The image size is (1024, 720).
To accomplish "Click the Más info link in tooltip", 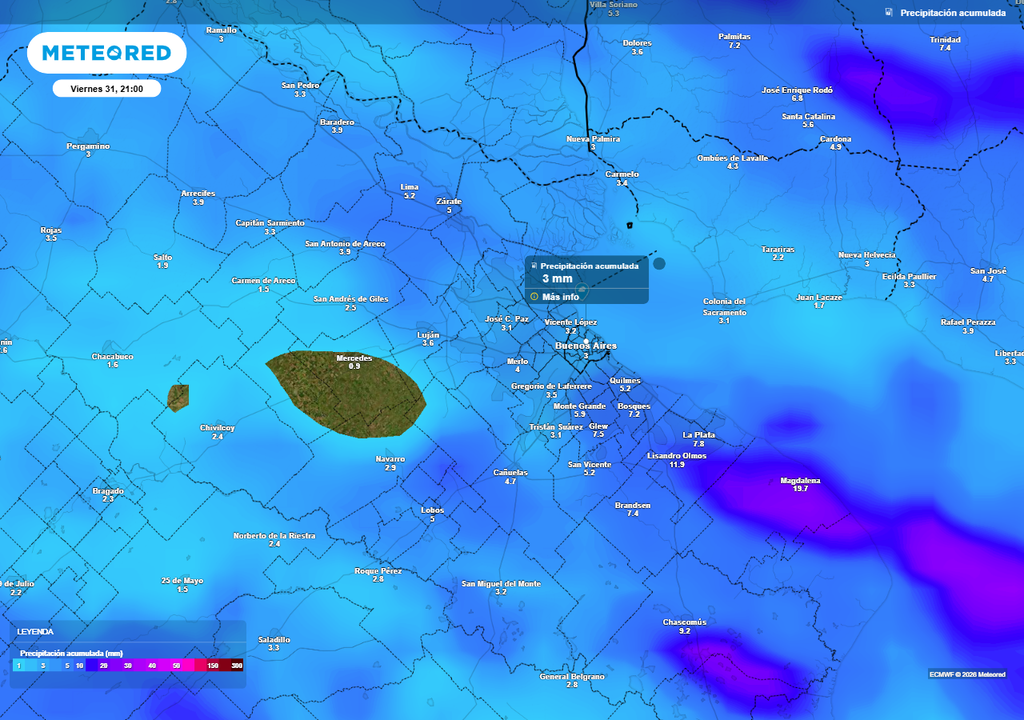I will coord(560,297).
